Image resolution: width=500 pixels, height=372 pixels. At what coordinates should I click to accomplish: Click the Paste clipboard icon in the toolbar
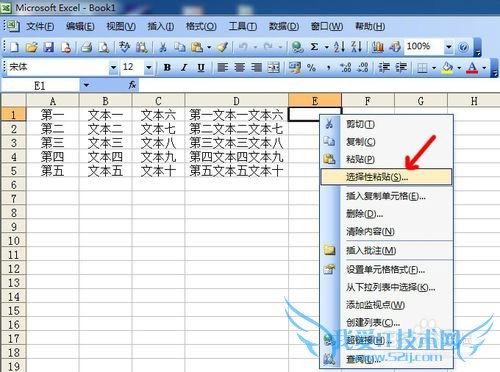click(197, 47)
